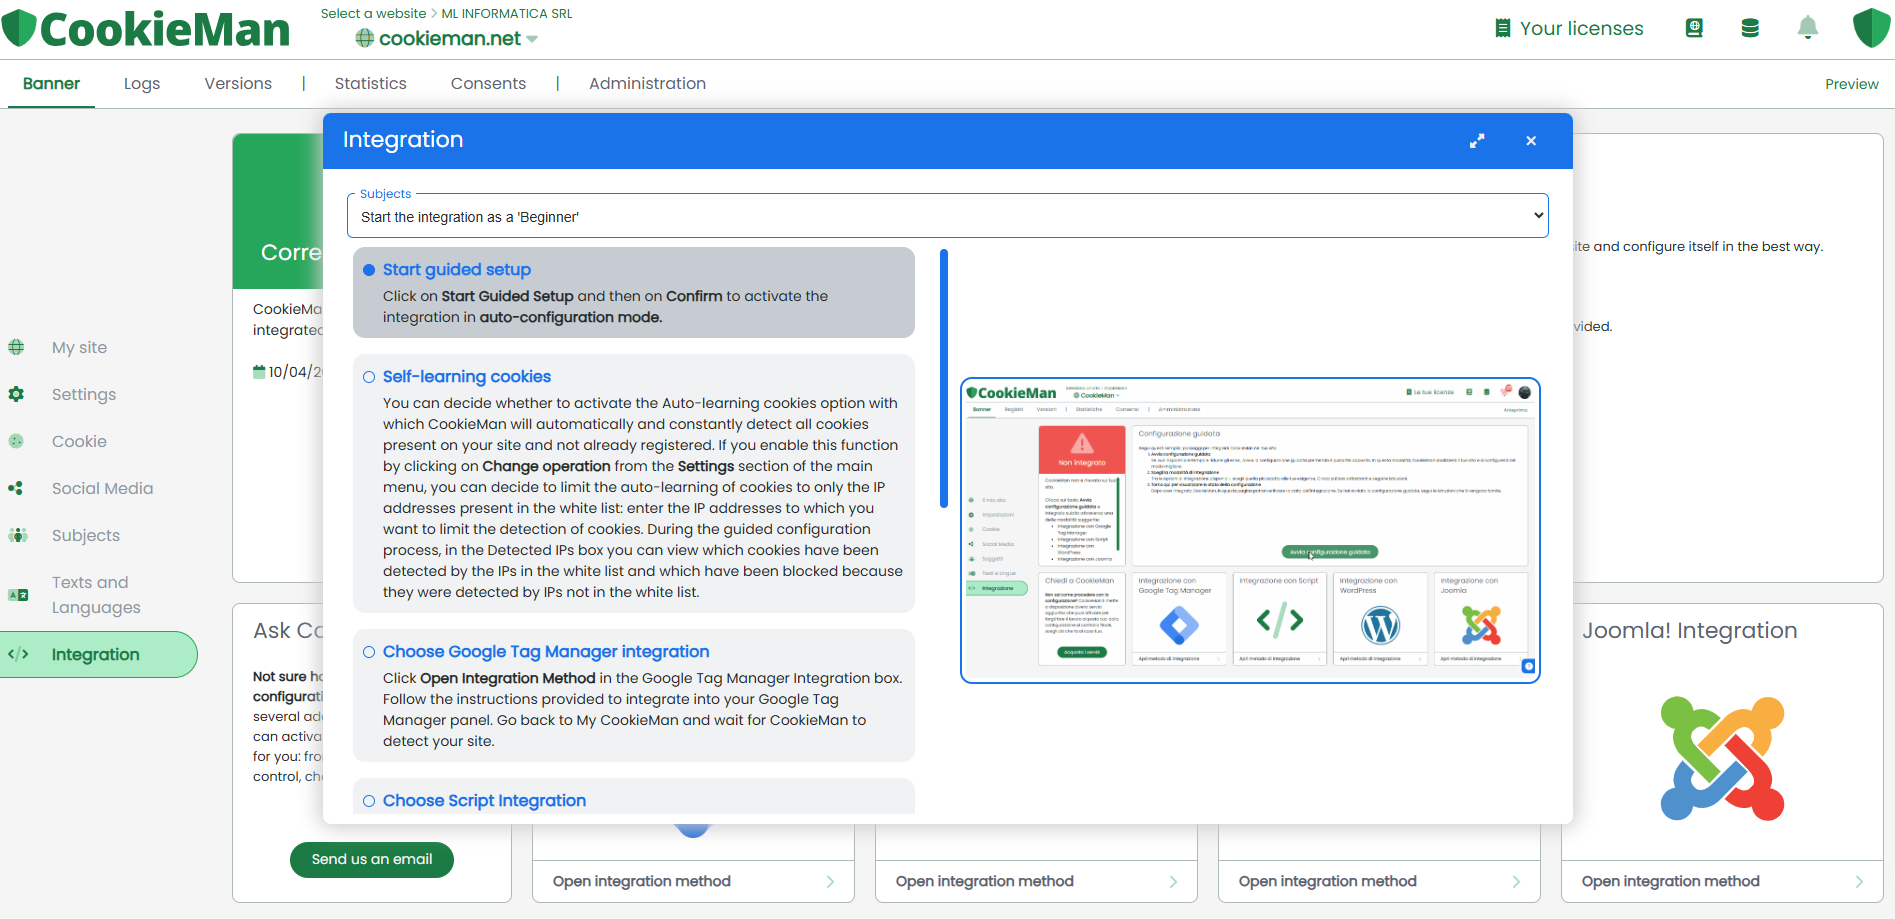Viewport: 1895px width, 919px height.
Task: Click the green shield profile icon
Action: 1871,28
